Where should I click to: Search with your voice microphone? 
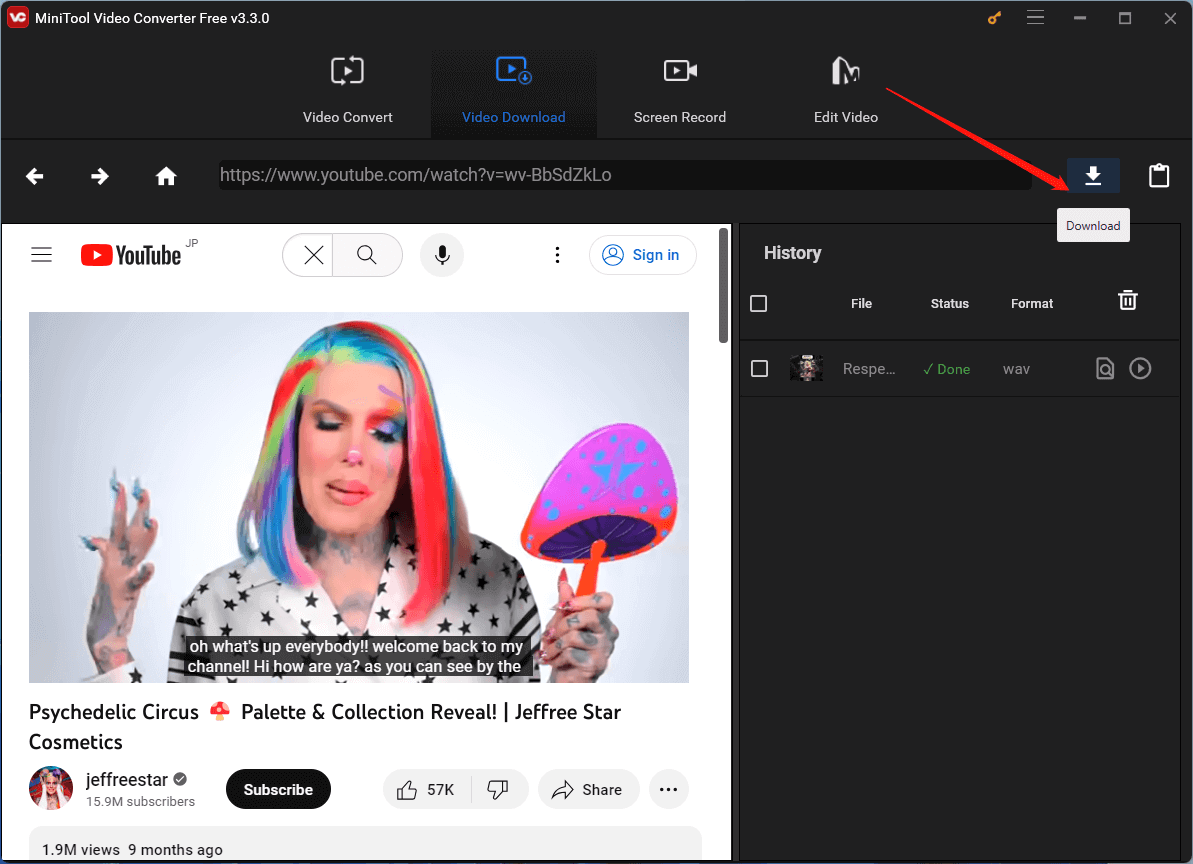point(442,255)
